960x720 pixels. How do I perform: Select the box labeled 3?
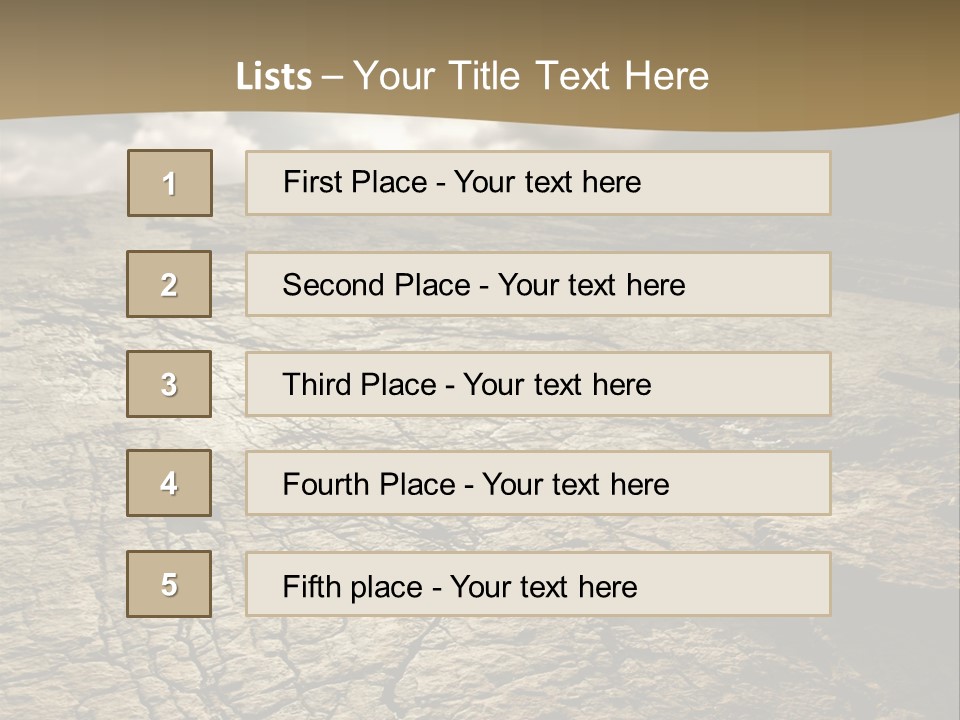pos(169,384)
